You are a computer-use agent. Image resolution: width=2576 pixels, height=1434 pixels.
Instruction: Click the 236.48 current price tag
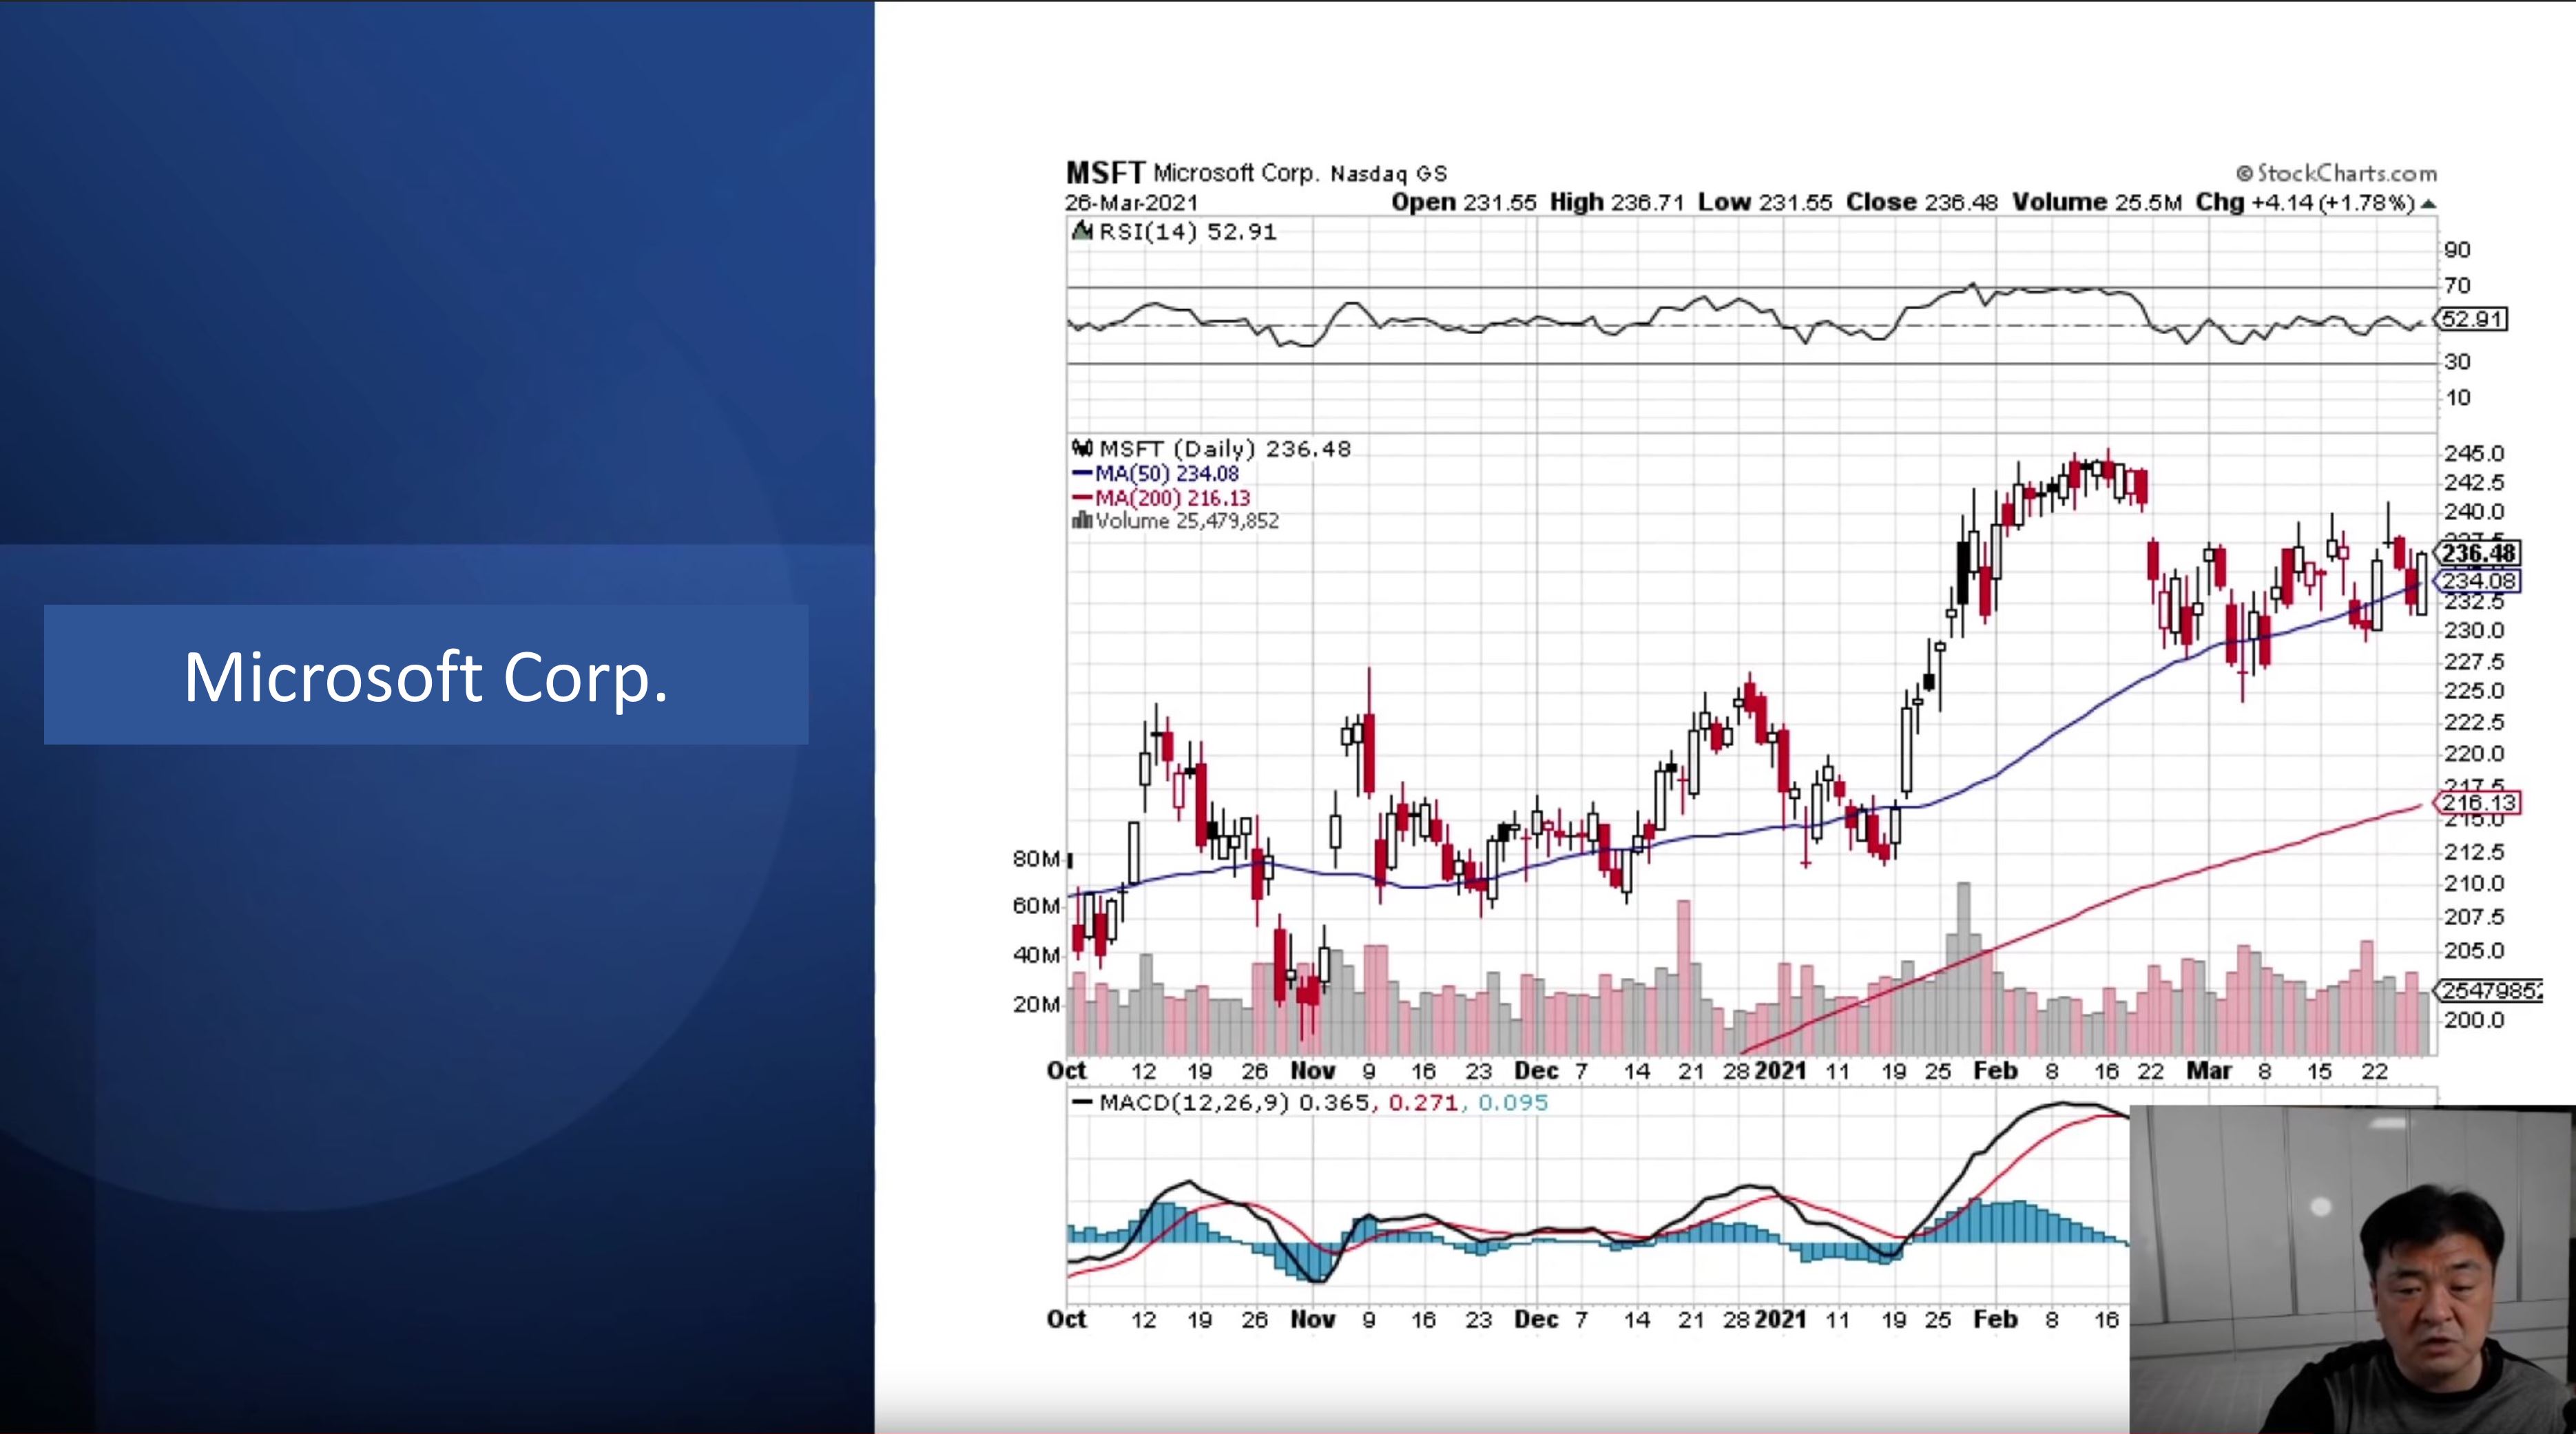point(2478,553)
